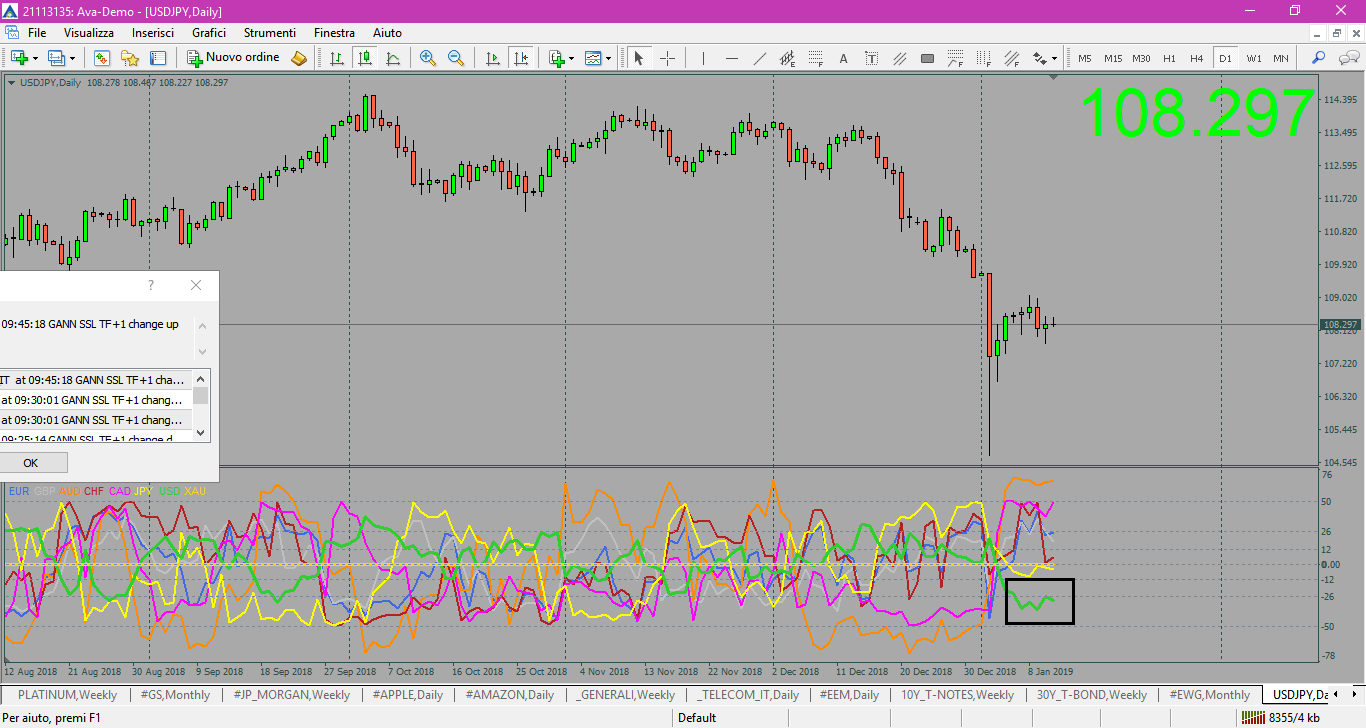Open the Grafici menu

(x=209, y=33)
